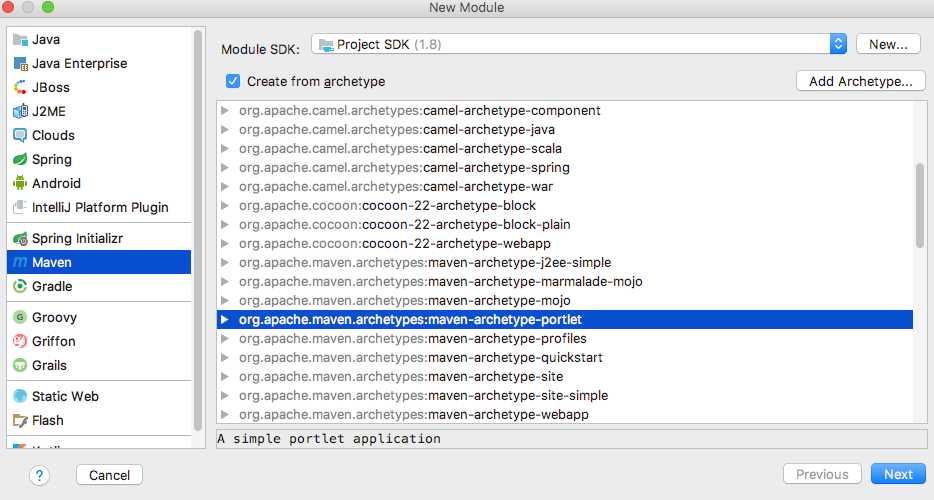The width and height of the screenshot is (934, 500).
Task: Select the J2ME icon
Action: 20,111
